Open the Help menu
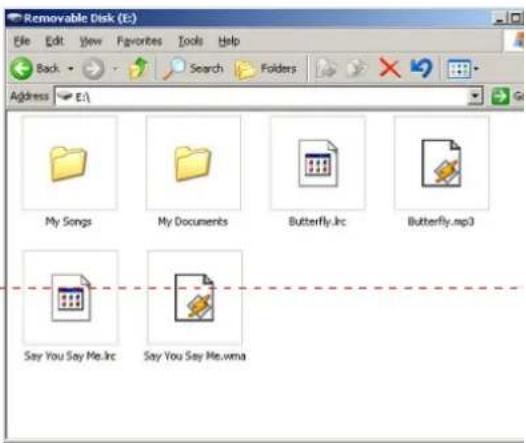The height and width of the screenshot is (443, 526). 229,41
